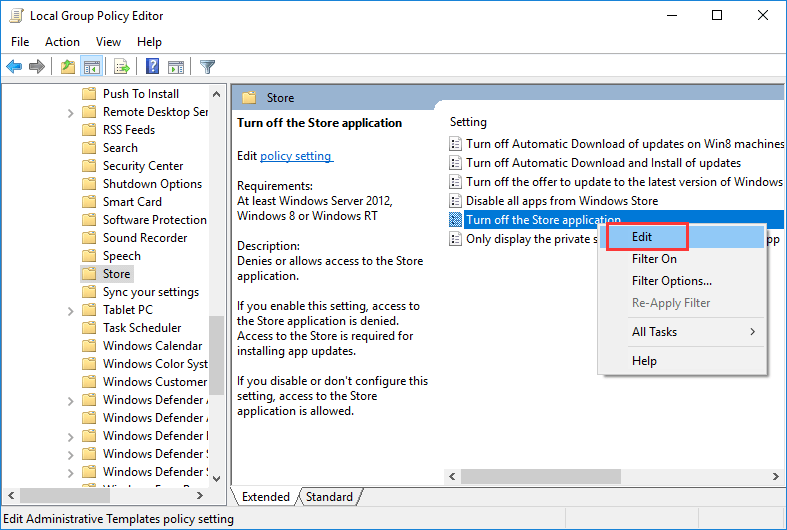Click the policy setting link
787x530 pixels.
[296, 156]
